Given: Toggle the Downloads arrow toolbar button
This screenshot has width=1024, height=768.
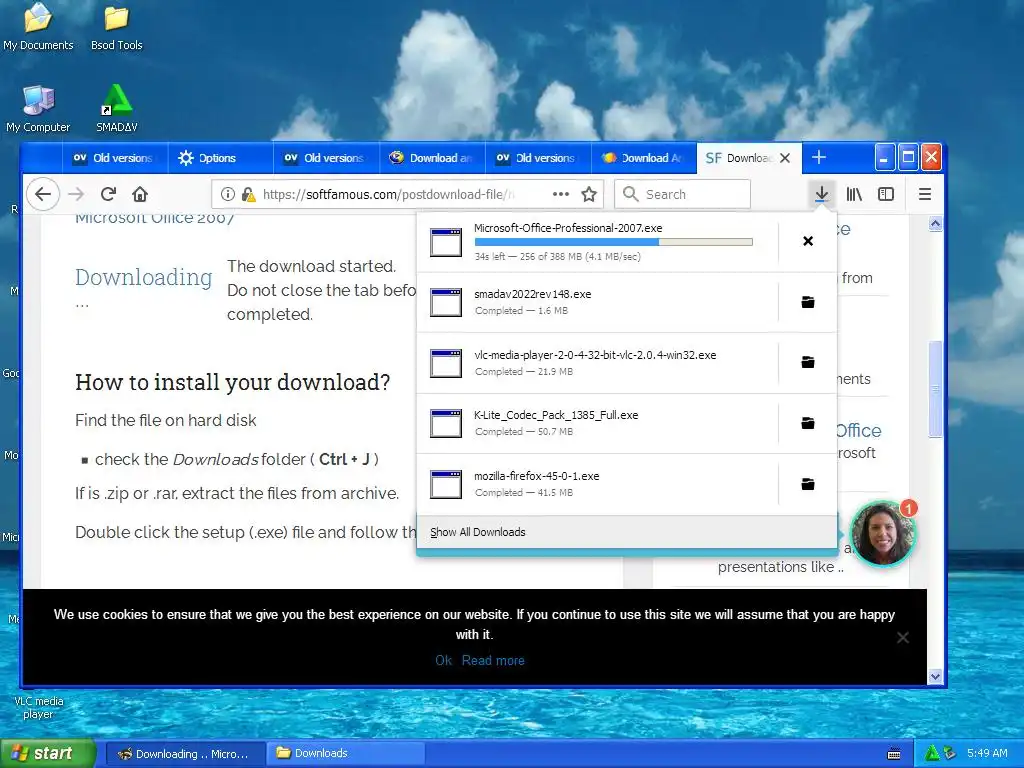Looking at the screenshot, I should tap(822, 194).
